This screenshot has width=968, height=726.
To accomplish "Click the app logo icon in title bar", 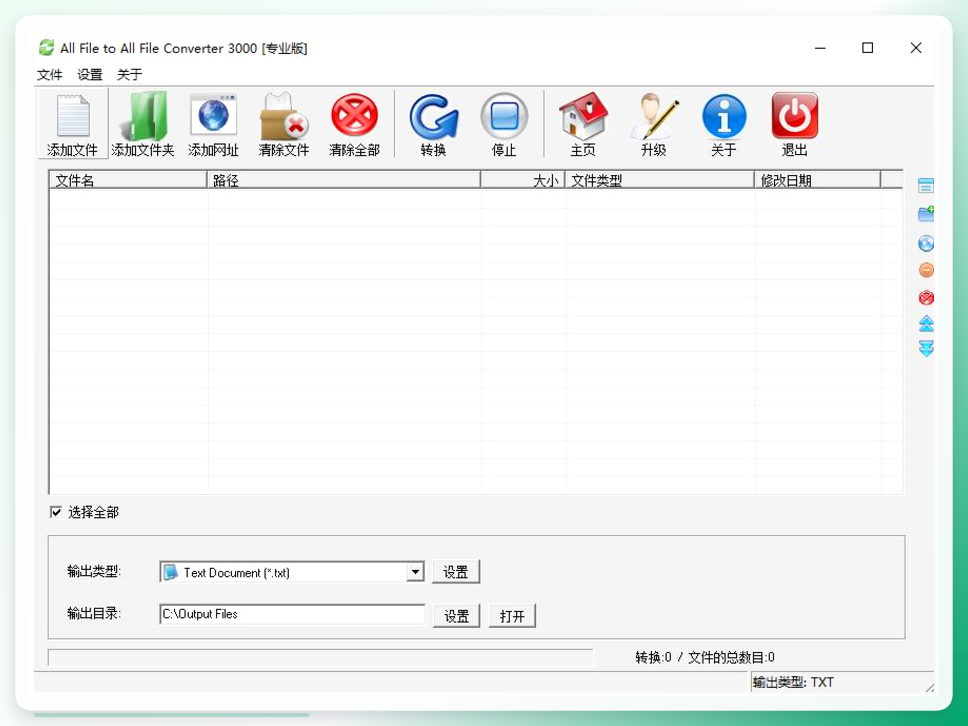I will [x=46, y=48].
